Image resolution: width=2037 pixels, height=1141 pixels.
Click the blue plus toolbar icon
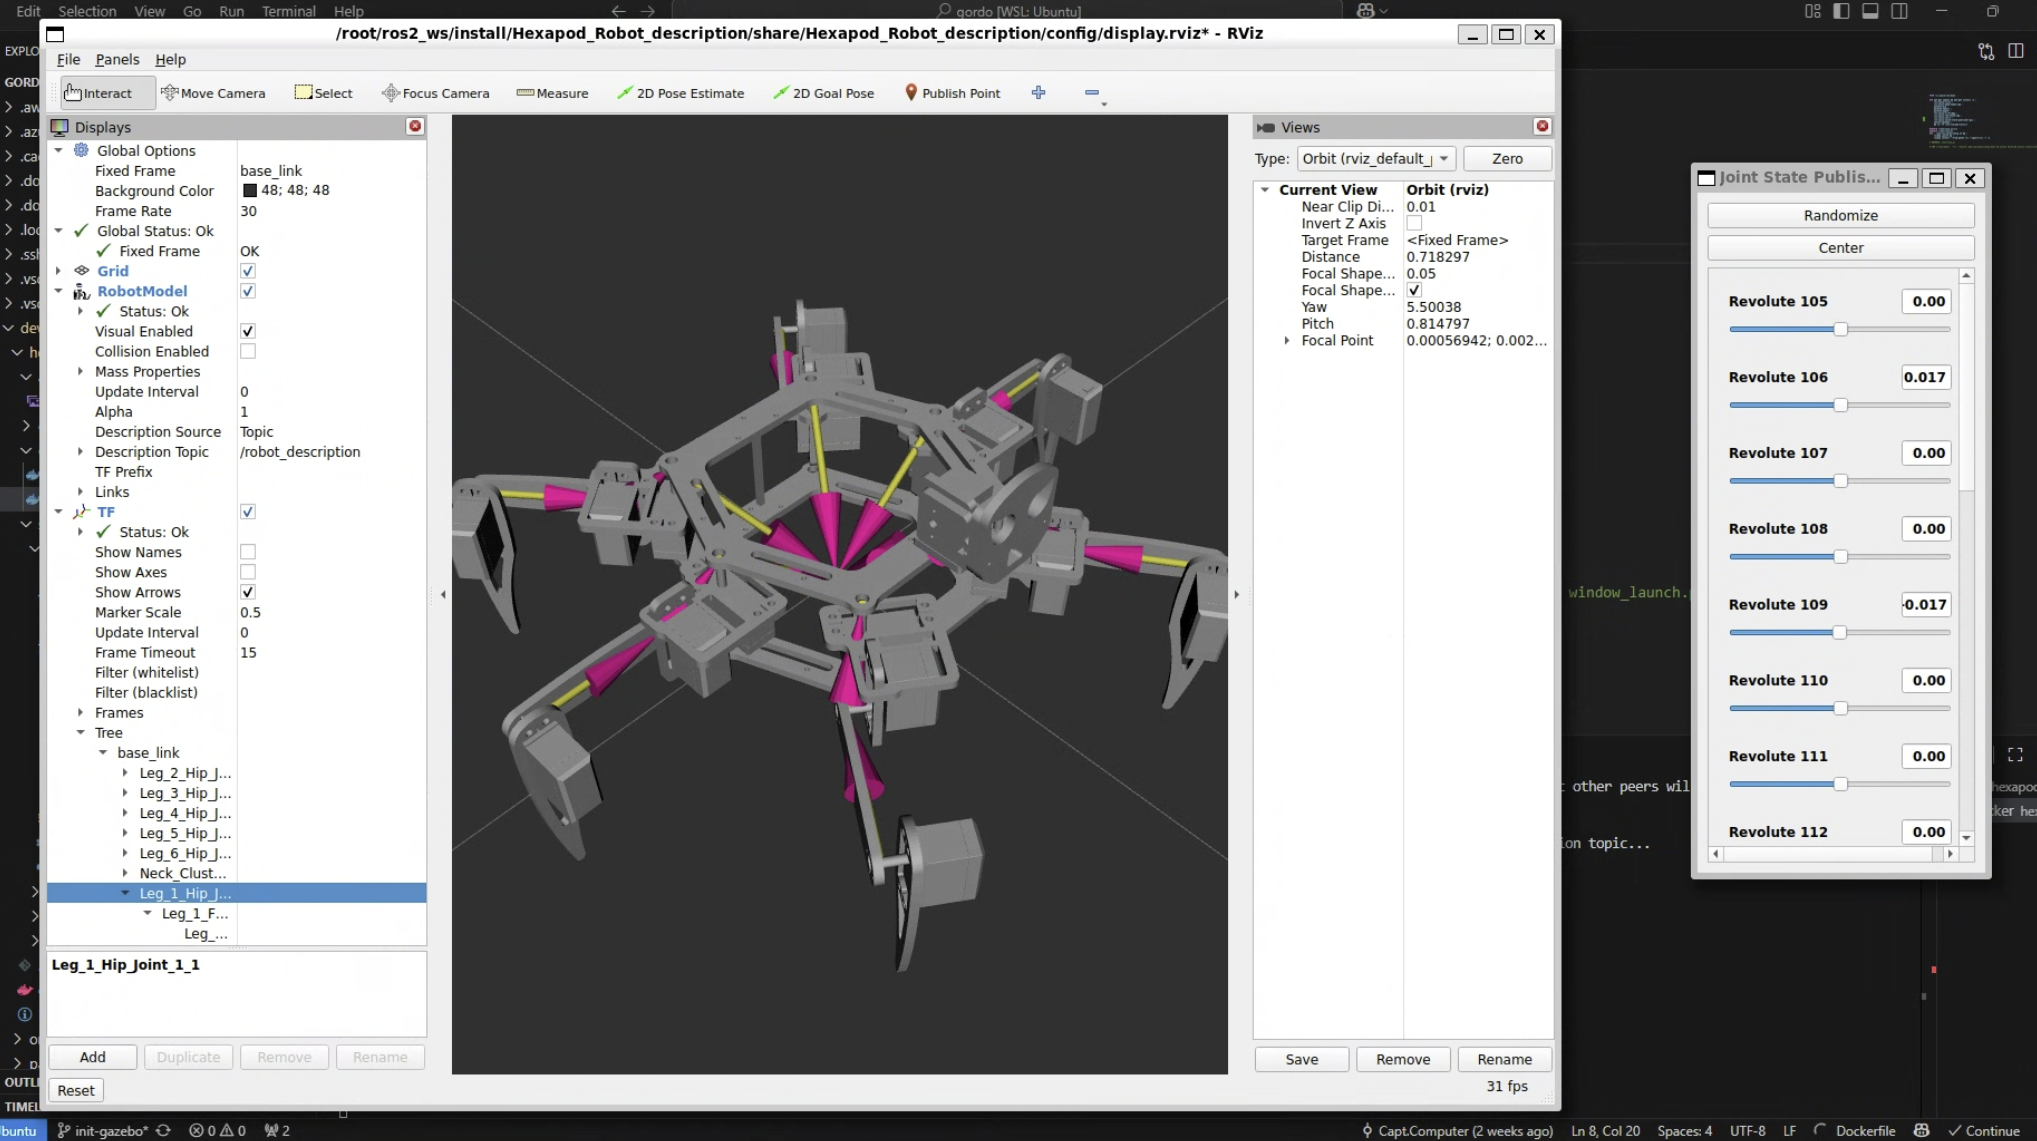tap(1038, 93)
